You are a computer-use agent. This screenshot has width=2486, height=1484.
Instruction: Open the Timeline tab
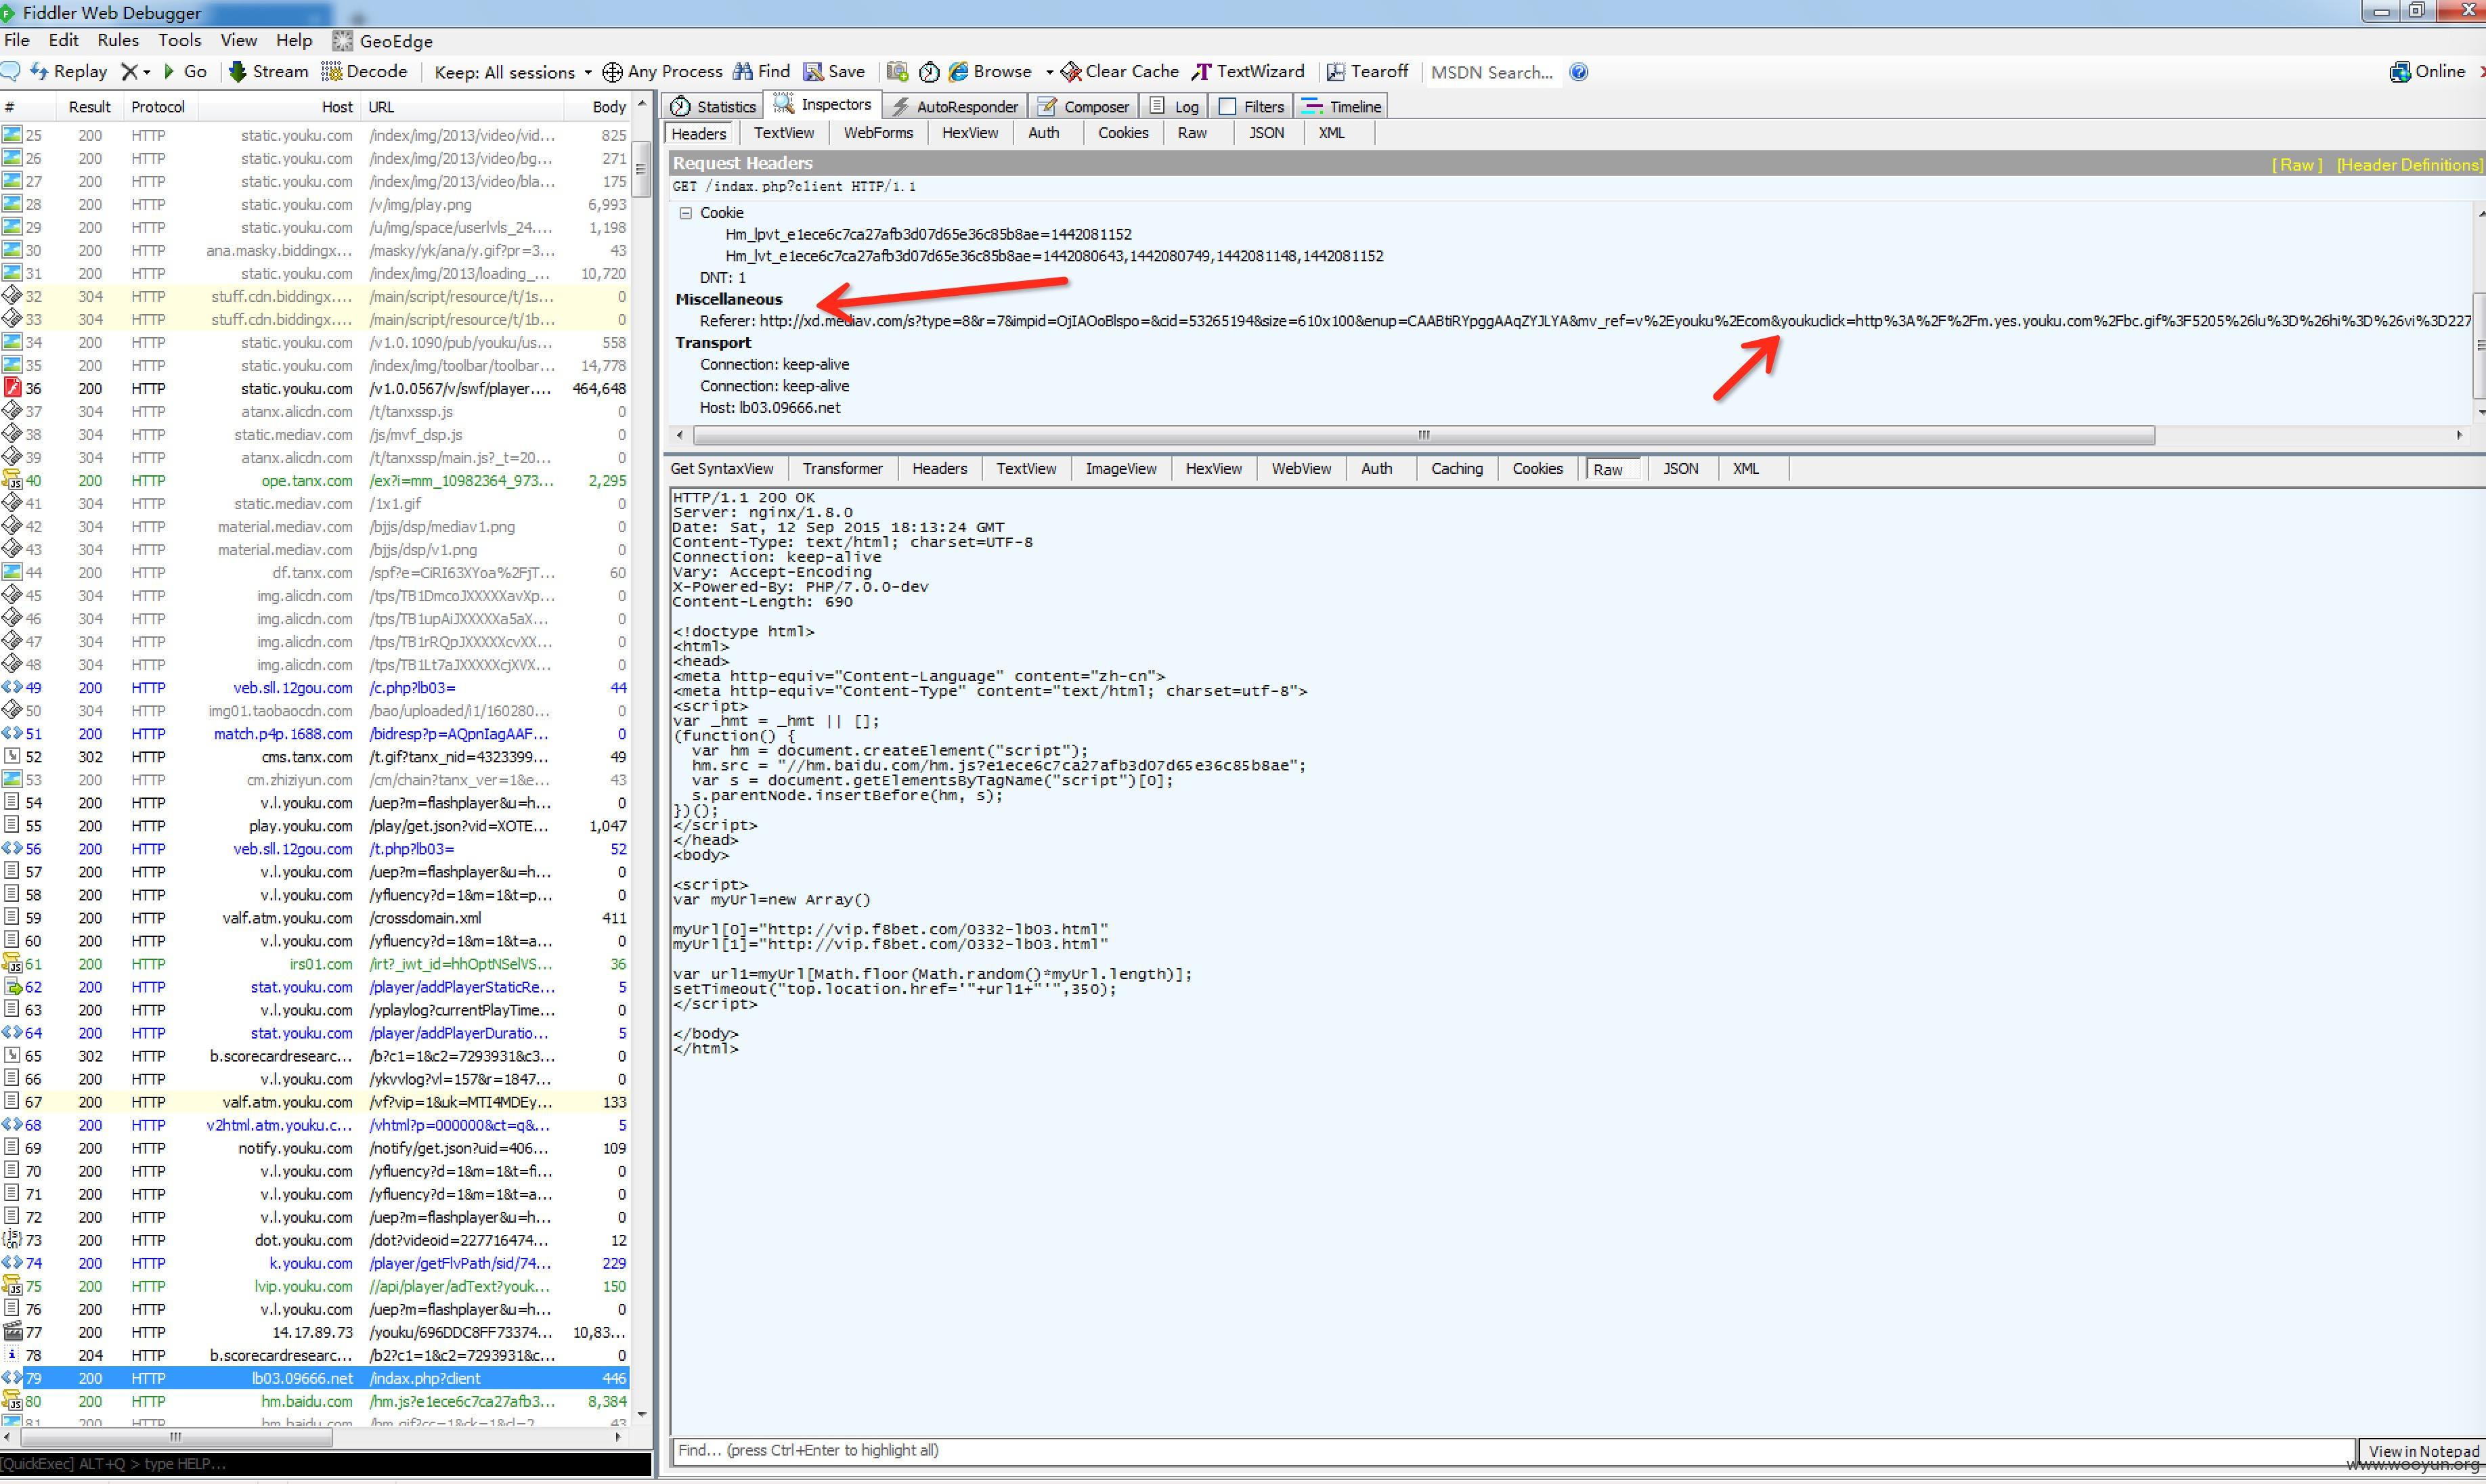click(1342, 106)
